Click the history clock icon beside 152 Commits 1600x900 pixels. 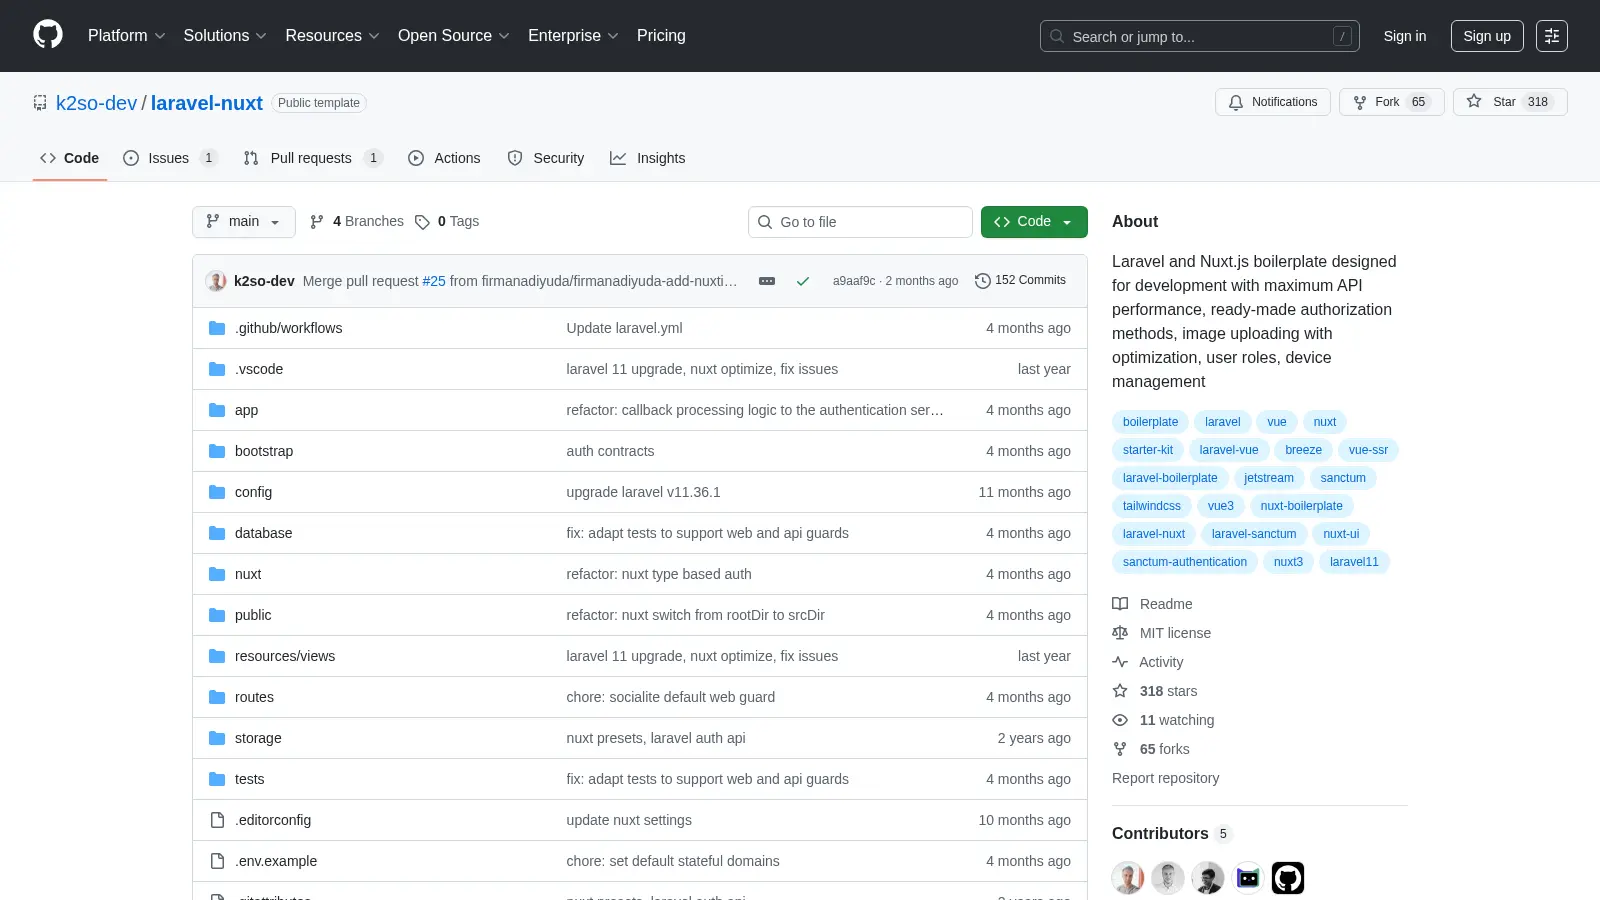983,281
